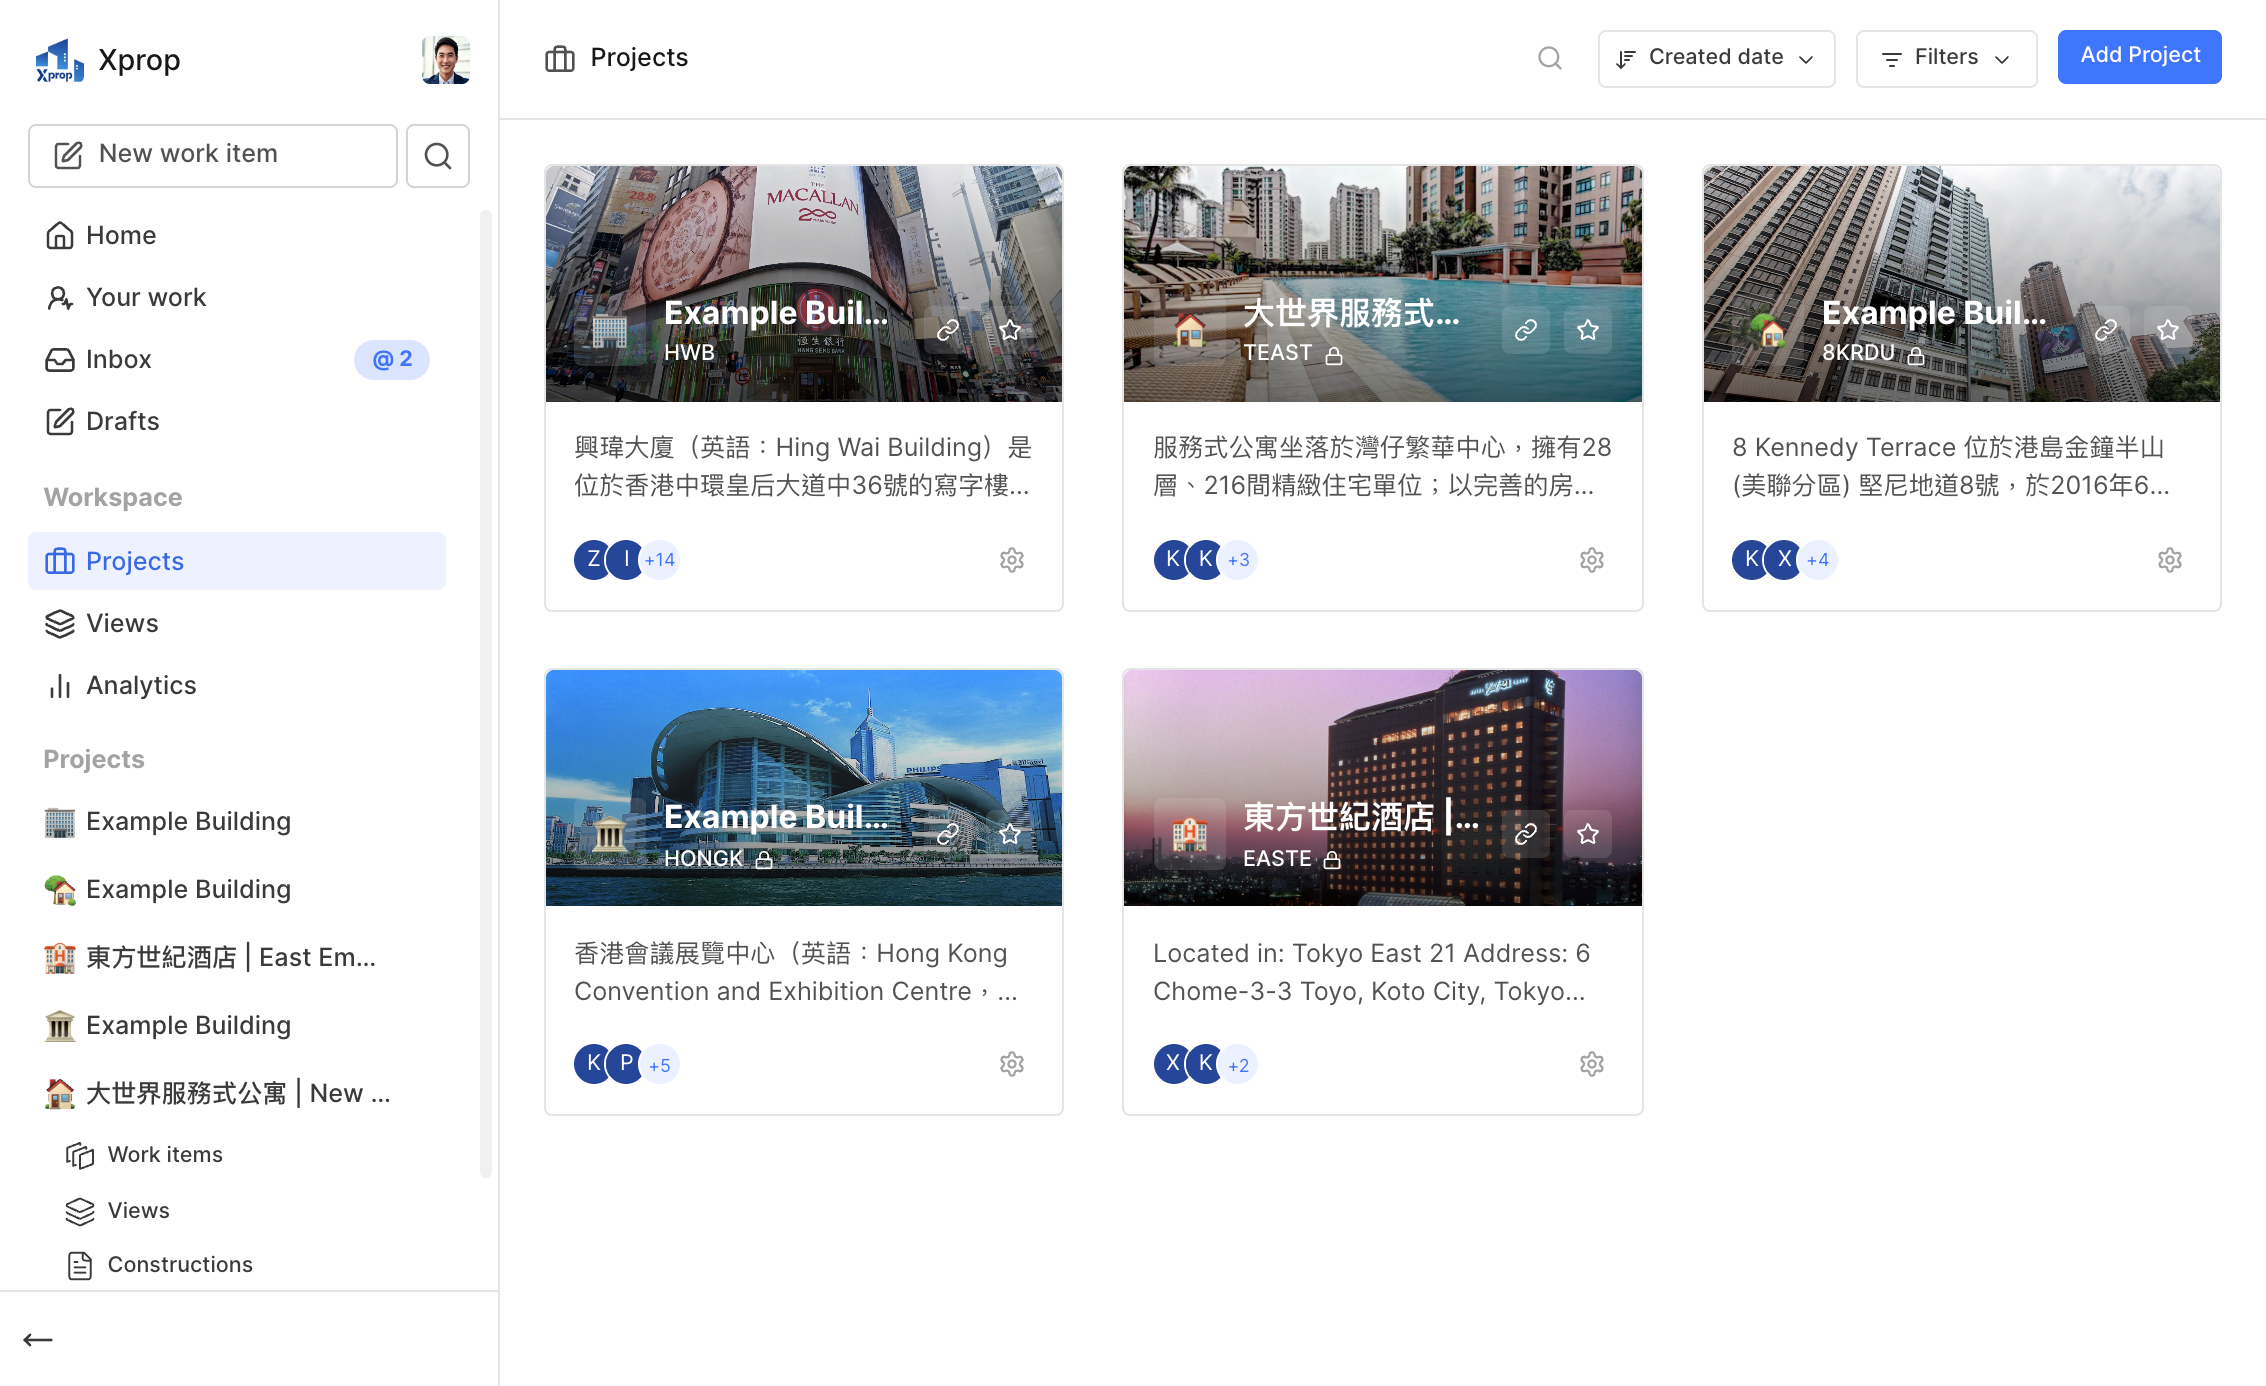Click the sidebar search icon button

point(438,156)
